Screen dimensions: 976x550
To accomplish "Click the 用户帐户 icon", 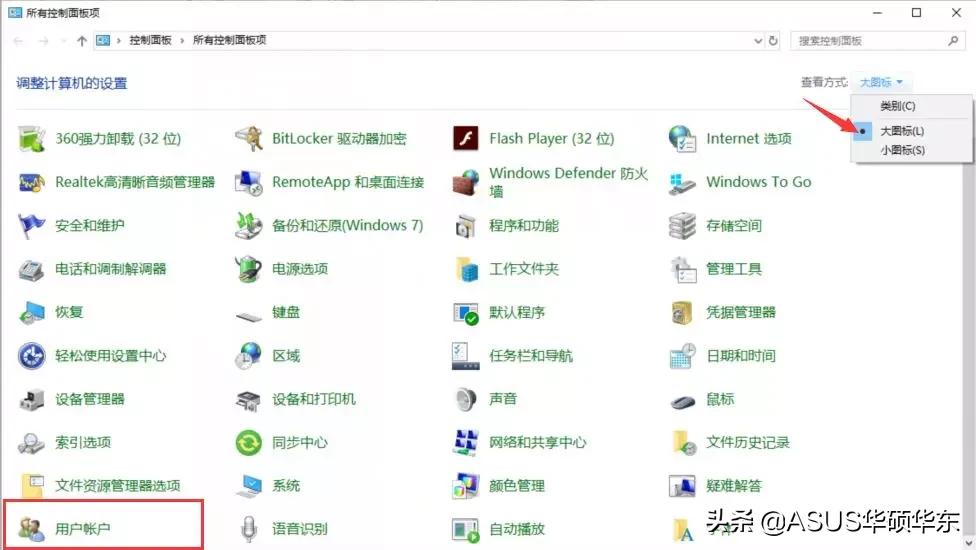I will [32, 528].
